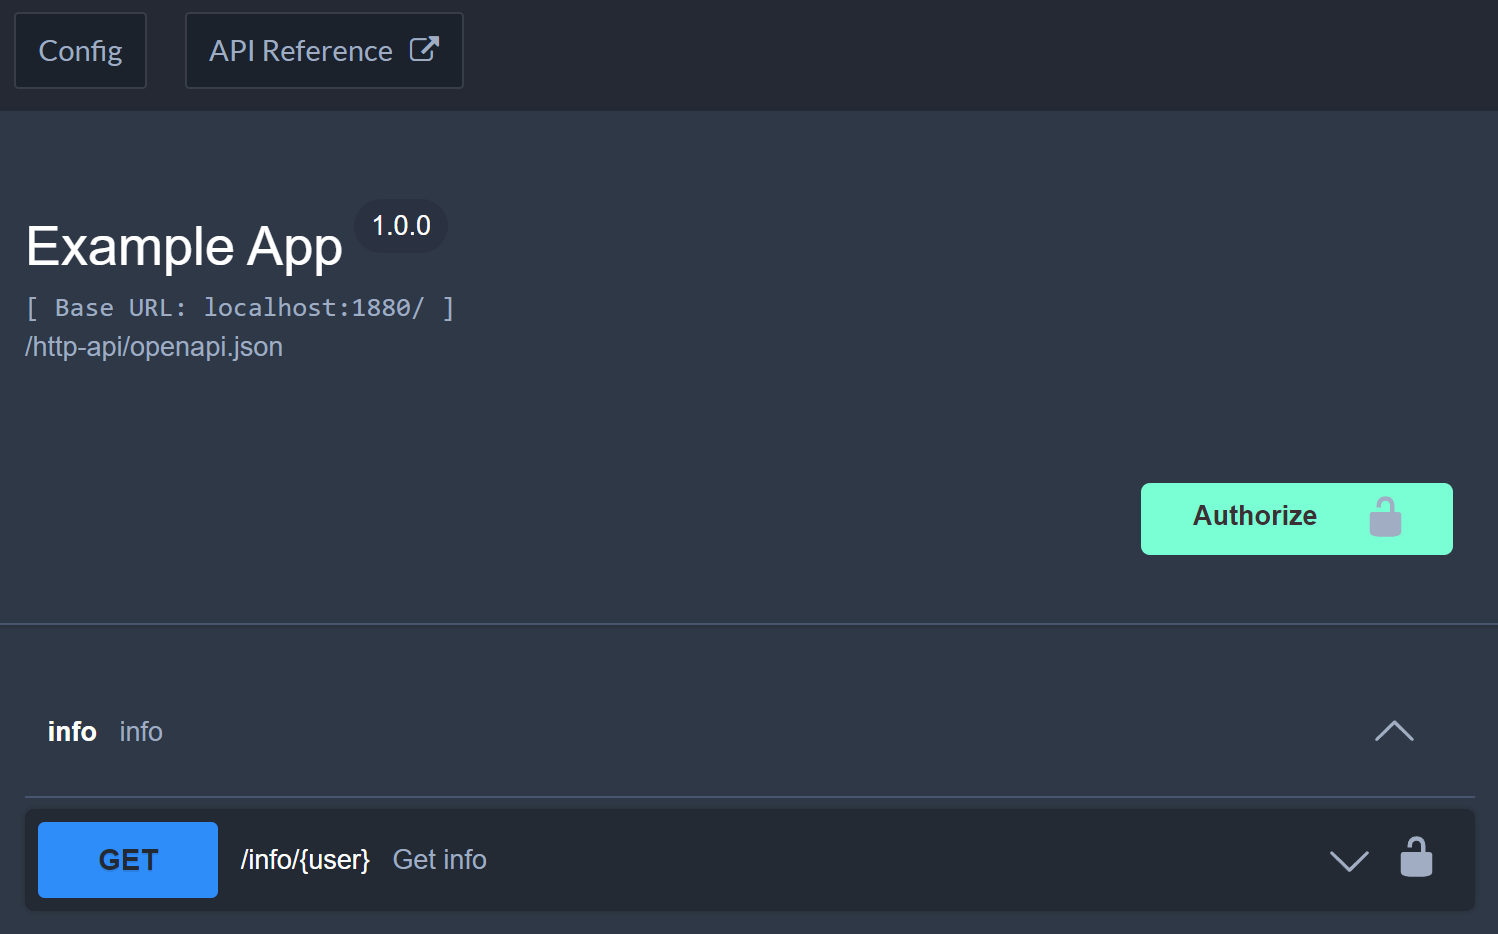Click the Base URL localhost:1880 text
Viewport: 1498px width, 934px height.
point(240,308)
